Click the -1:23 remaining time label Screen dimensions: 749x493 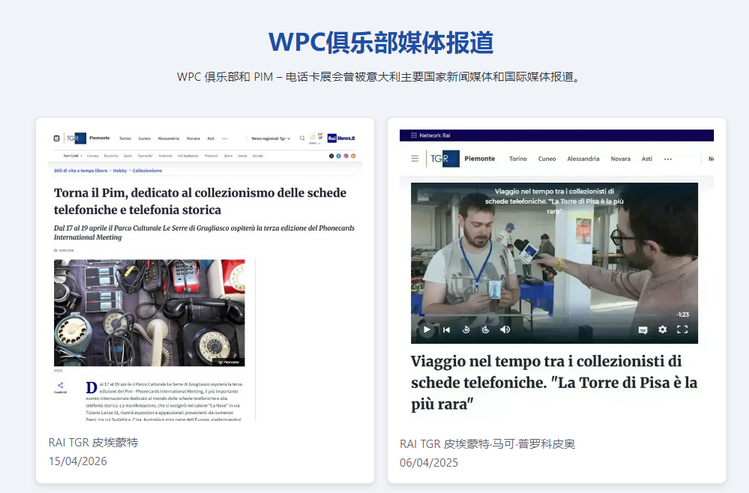[683, 314]
